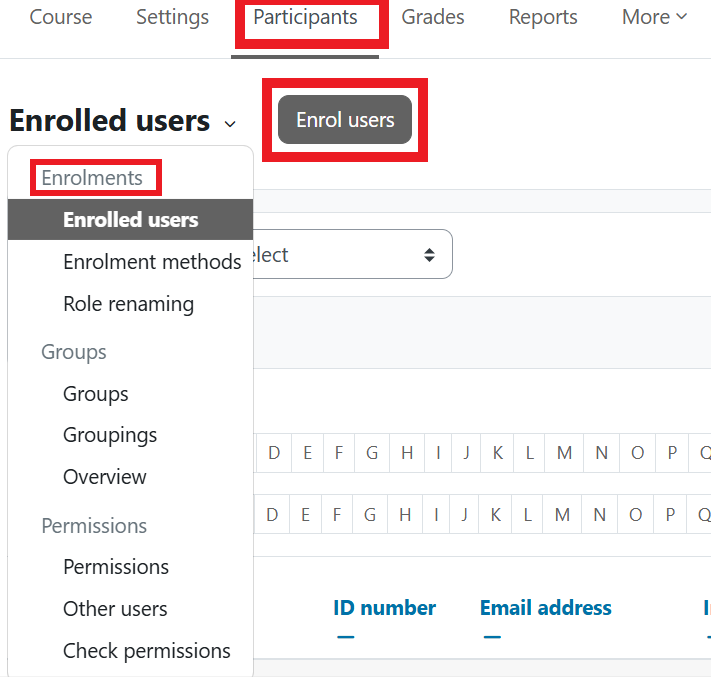This screenshot has width=711, height=677.
Task: Sort by ID number column
Action: (x=384, y=608)
